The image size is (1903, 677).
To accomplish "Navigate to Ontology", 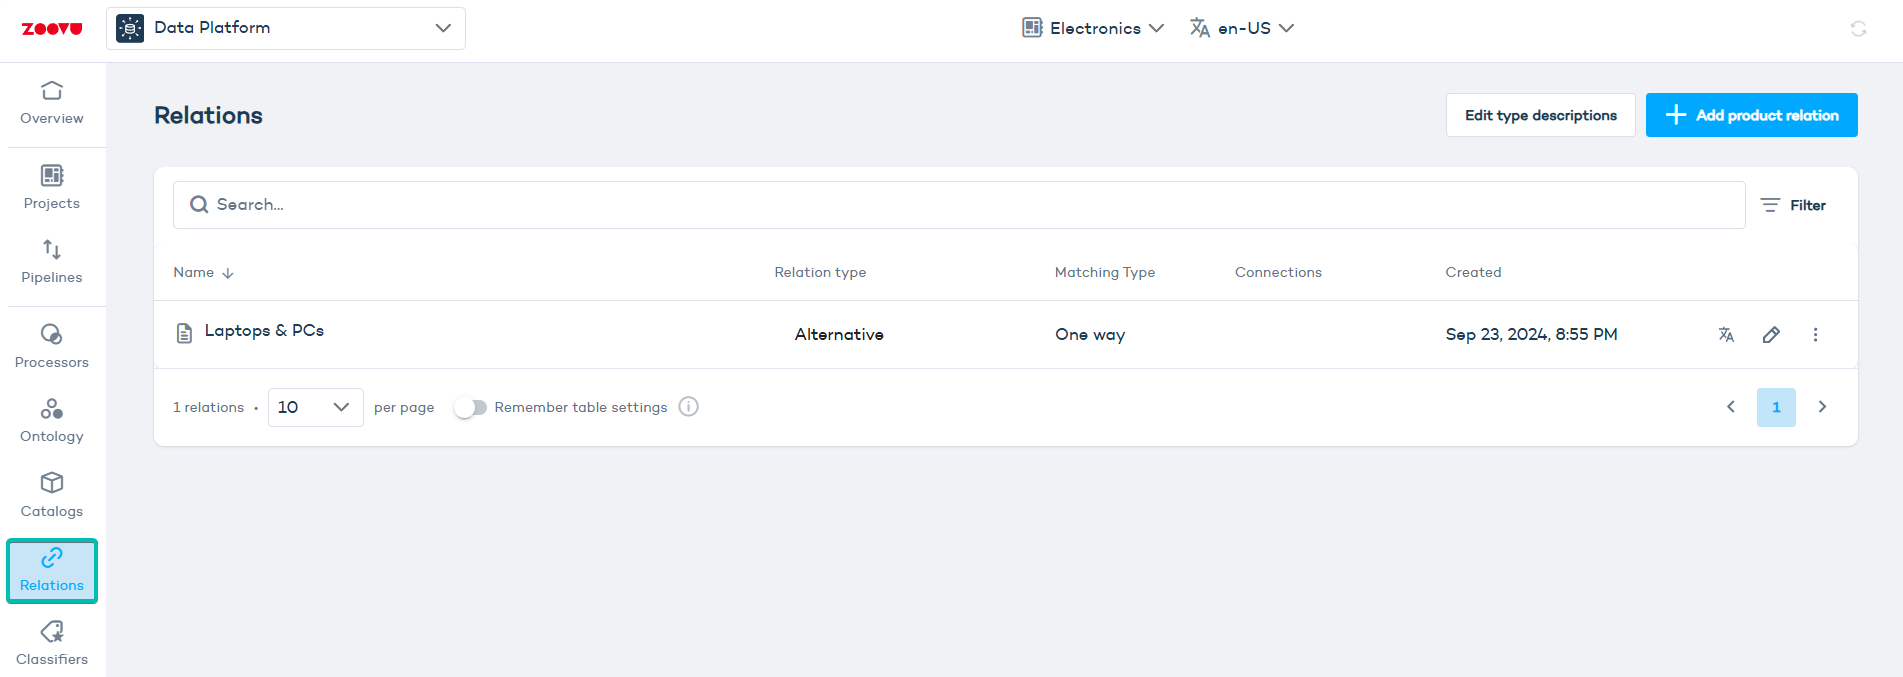I will pos(52,421).
